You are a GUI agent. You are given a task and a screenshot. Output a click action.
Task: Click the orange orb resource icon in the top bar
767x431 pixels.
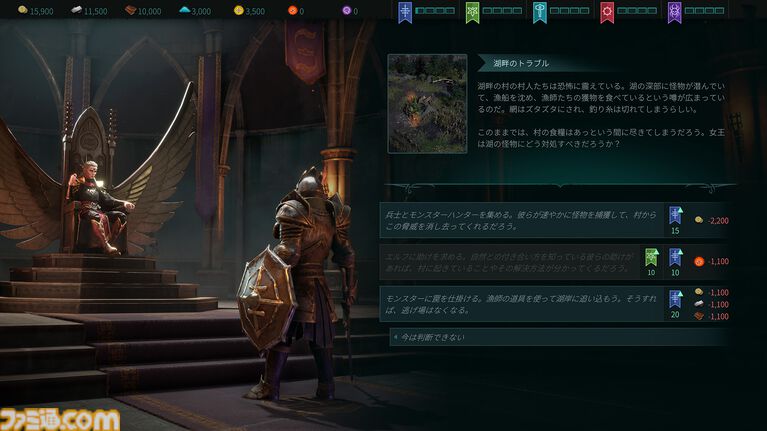(x=293, y=10)
